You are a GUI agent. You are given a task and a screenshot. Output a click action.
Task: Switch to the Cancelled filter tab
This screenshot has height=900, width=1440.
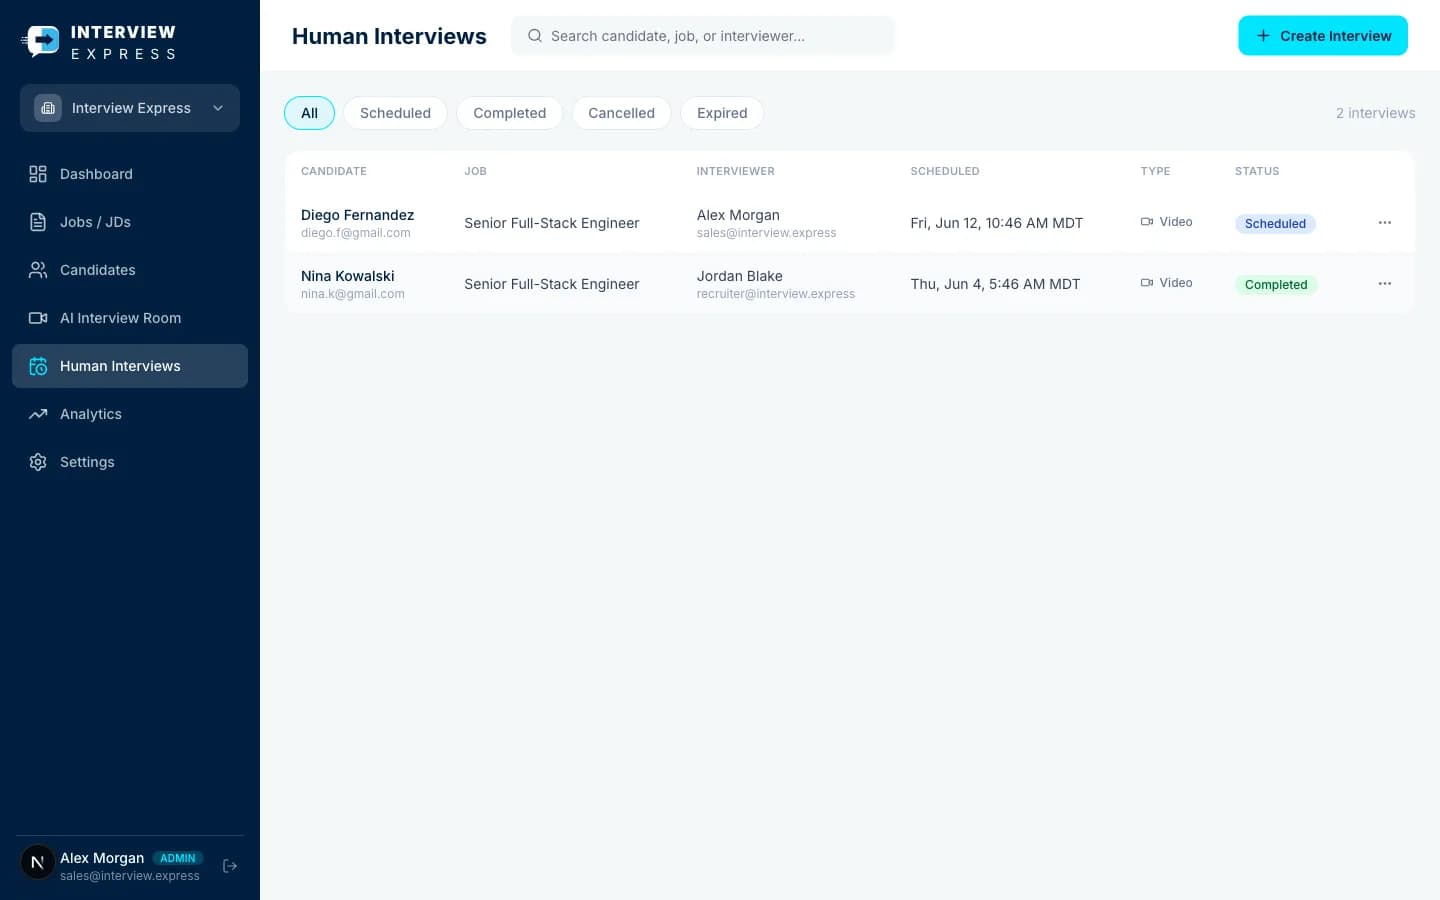click(x=621, y=113)
